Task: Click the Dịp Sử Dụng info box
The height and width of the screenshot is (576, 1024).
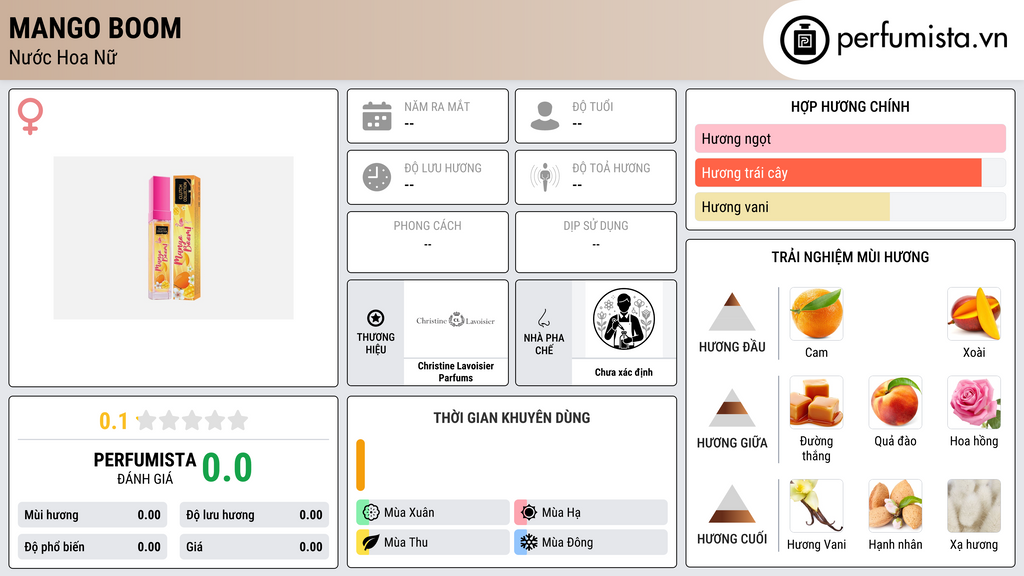Action: (x=596, y=242)
